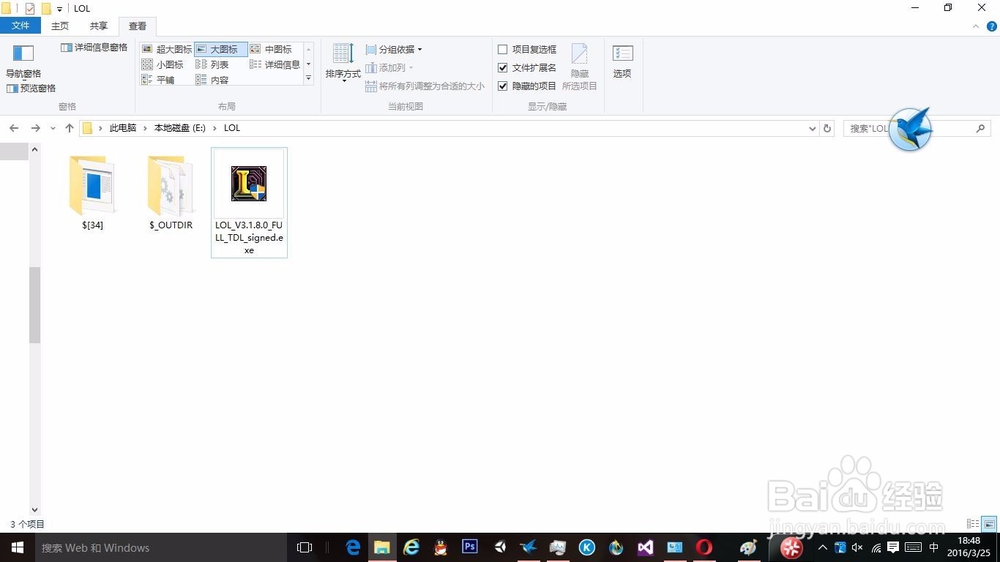Select Large icons layout

point(221,49)
